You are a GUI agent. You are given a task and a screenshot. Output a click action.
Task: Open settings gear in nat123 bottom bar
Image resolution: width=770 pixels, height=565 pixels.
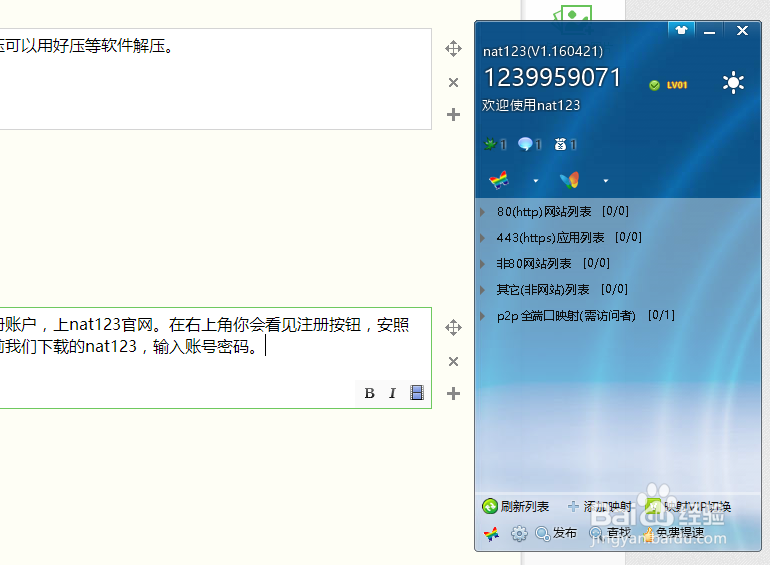click(519, 533)
